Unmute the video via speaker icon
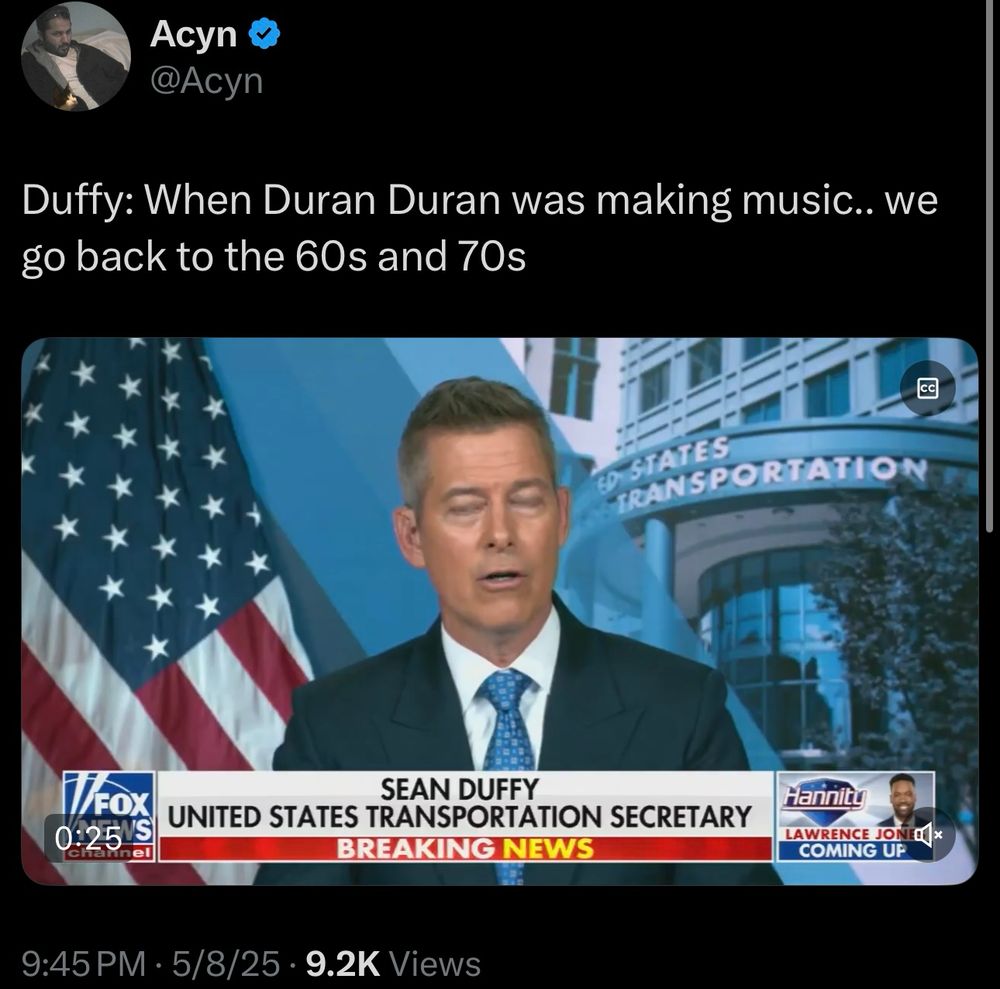Image resolution: width=1000 pixels, height=989 pixels. pyautogui.click(x=927, y=833)
